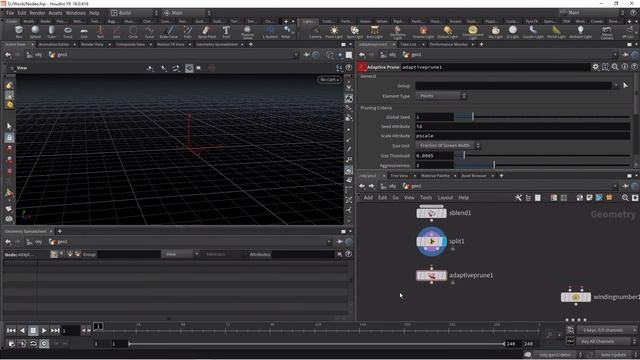Open the Size Unit dropdown
640x360 pixels.
coord(448,146)
